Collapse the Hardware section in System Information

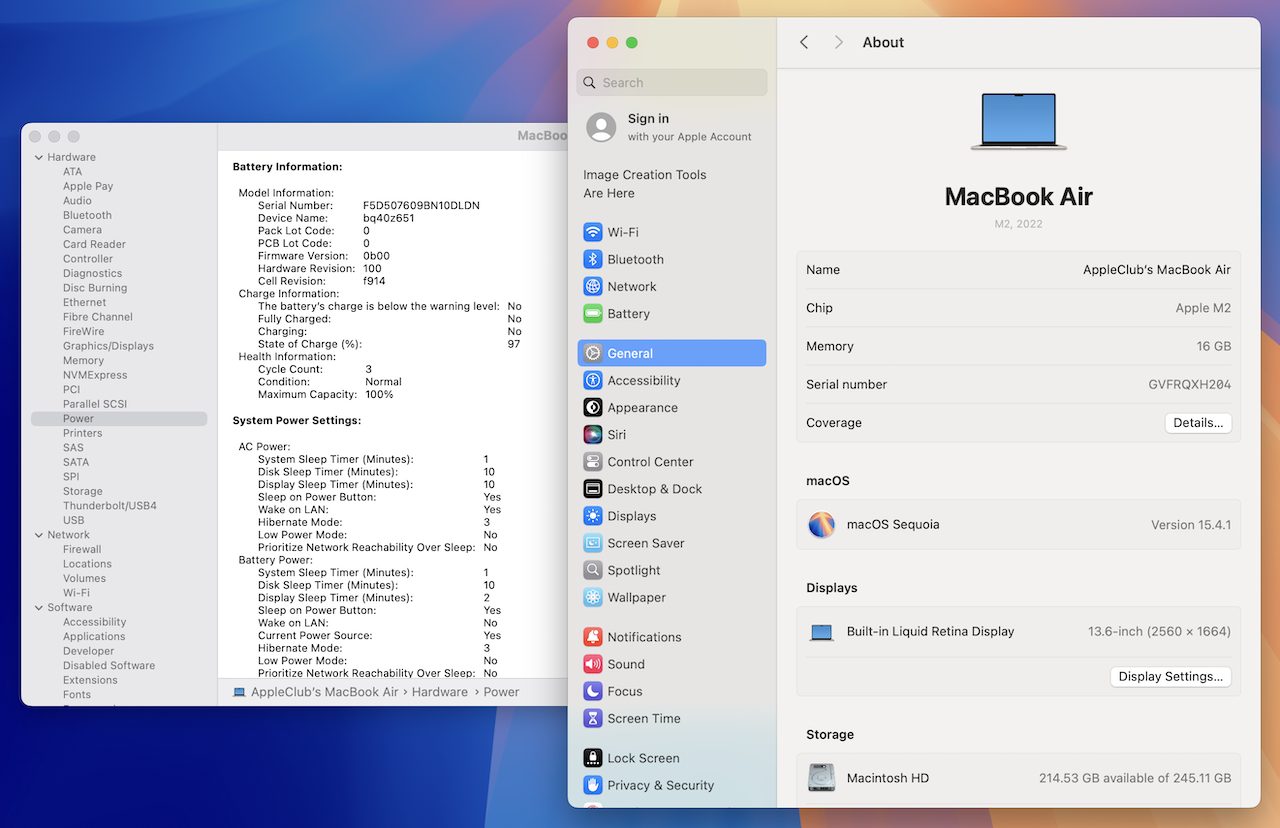click(x=39, y=157)
